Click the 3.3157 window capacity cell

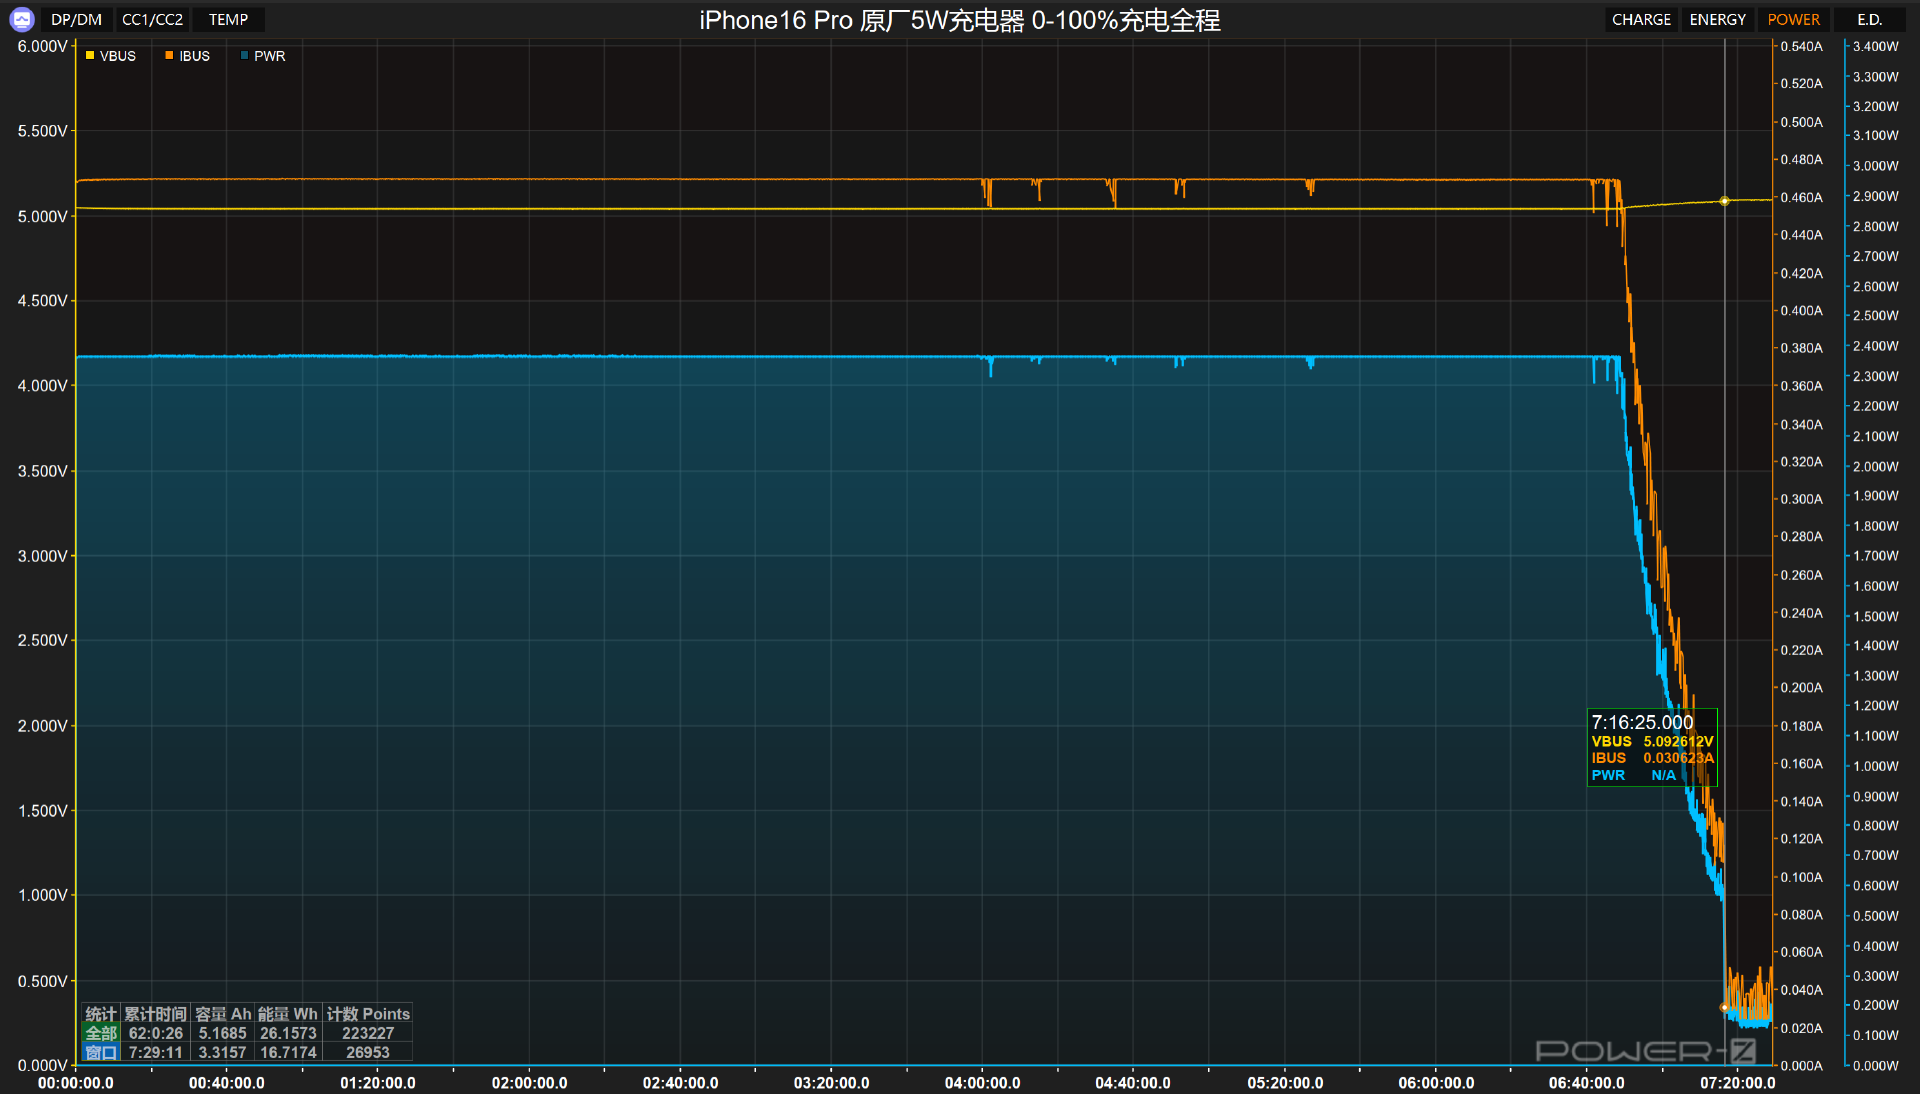(x=223, y=1052)
